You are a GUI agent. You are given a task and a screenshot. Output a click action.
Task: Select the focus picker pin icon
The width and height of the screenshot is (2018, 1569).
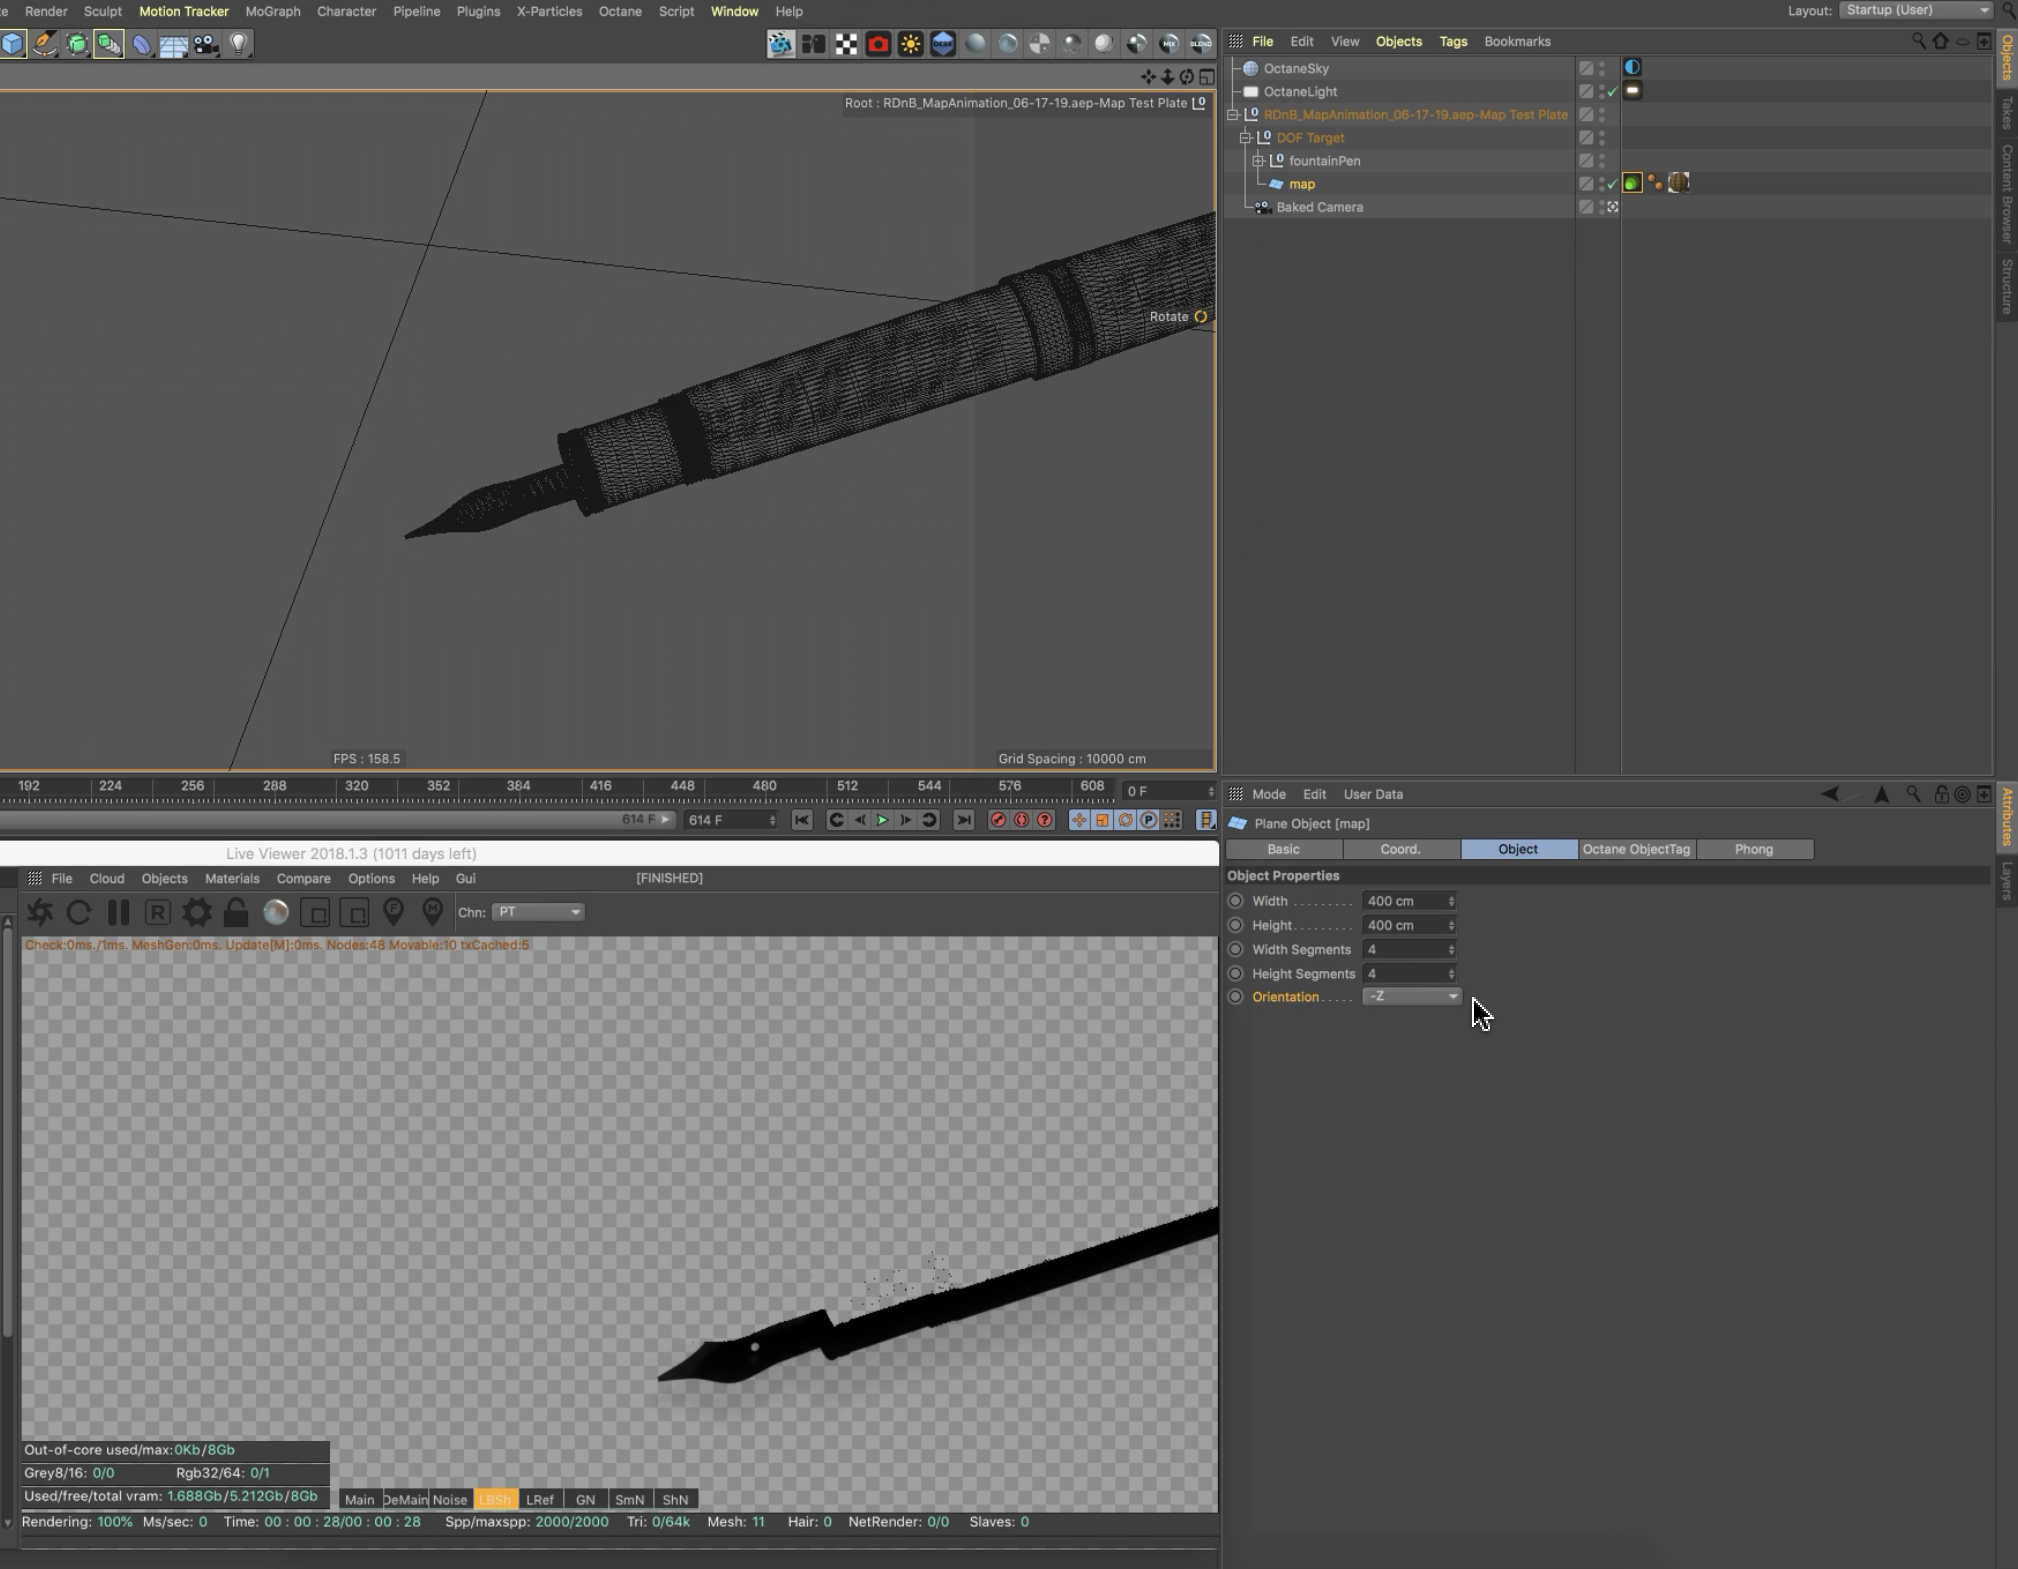393,912
